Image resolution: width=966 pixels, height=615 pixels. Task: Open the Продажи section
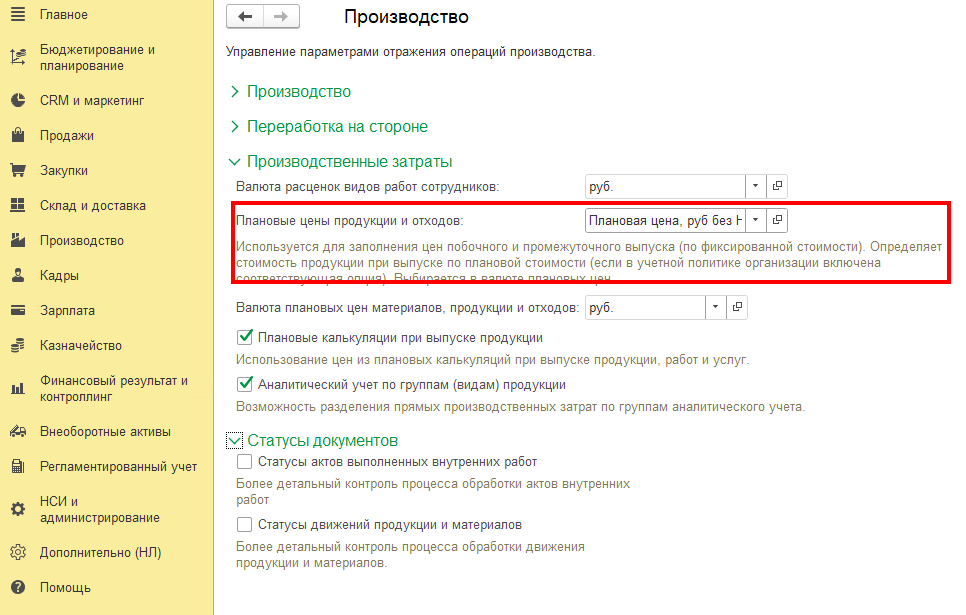click(x=67, y=136)
